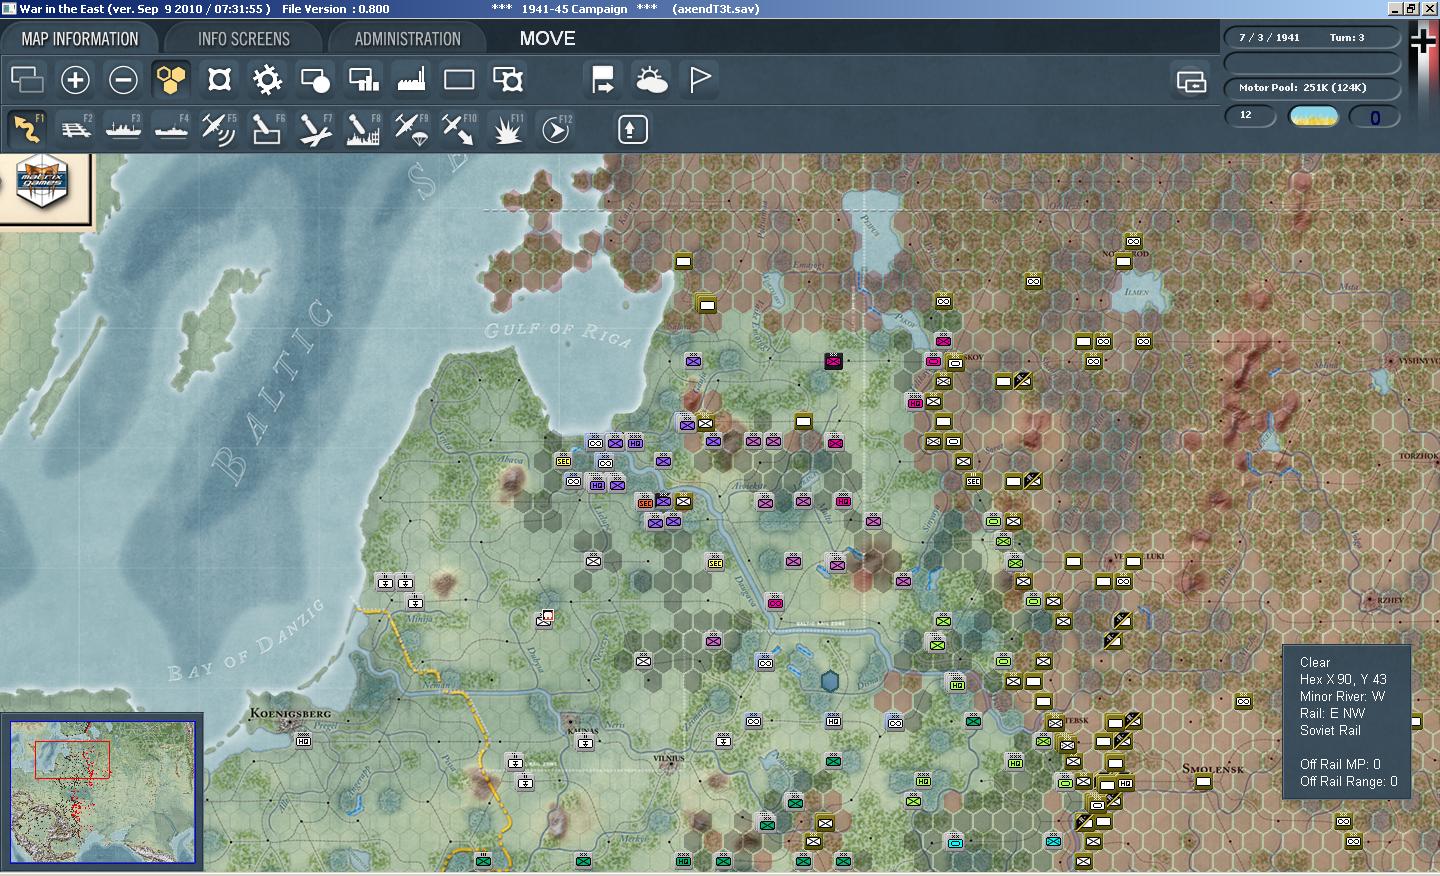Viewport: 1440px width, 876px height.
Task: Click the value 12 in status panel
Action: (1246, 115)
